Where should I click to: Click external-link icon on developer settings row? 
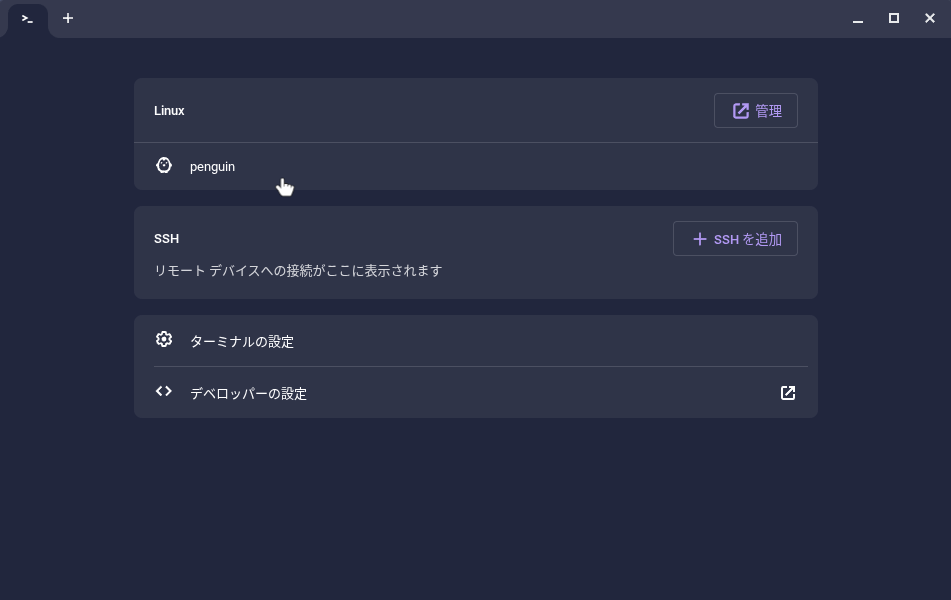pos(788,393)
